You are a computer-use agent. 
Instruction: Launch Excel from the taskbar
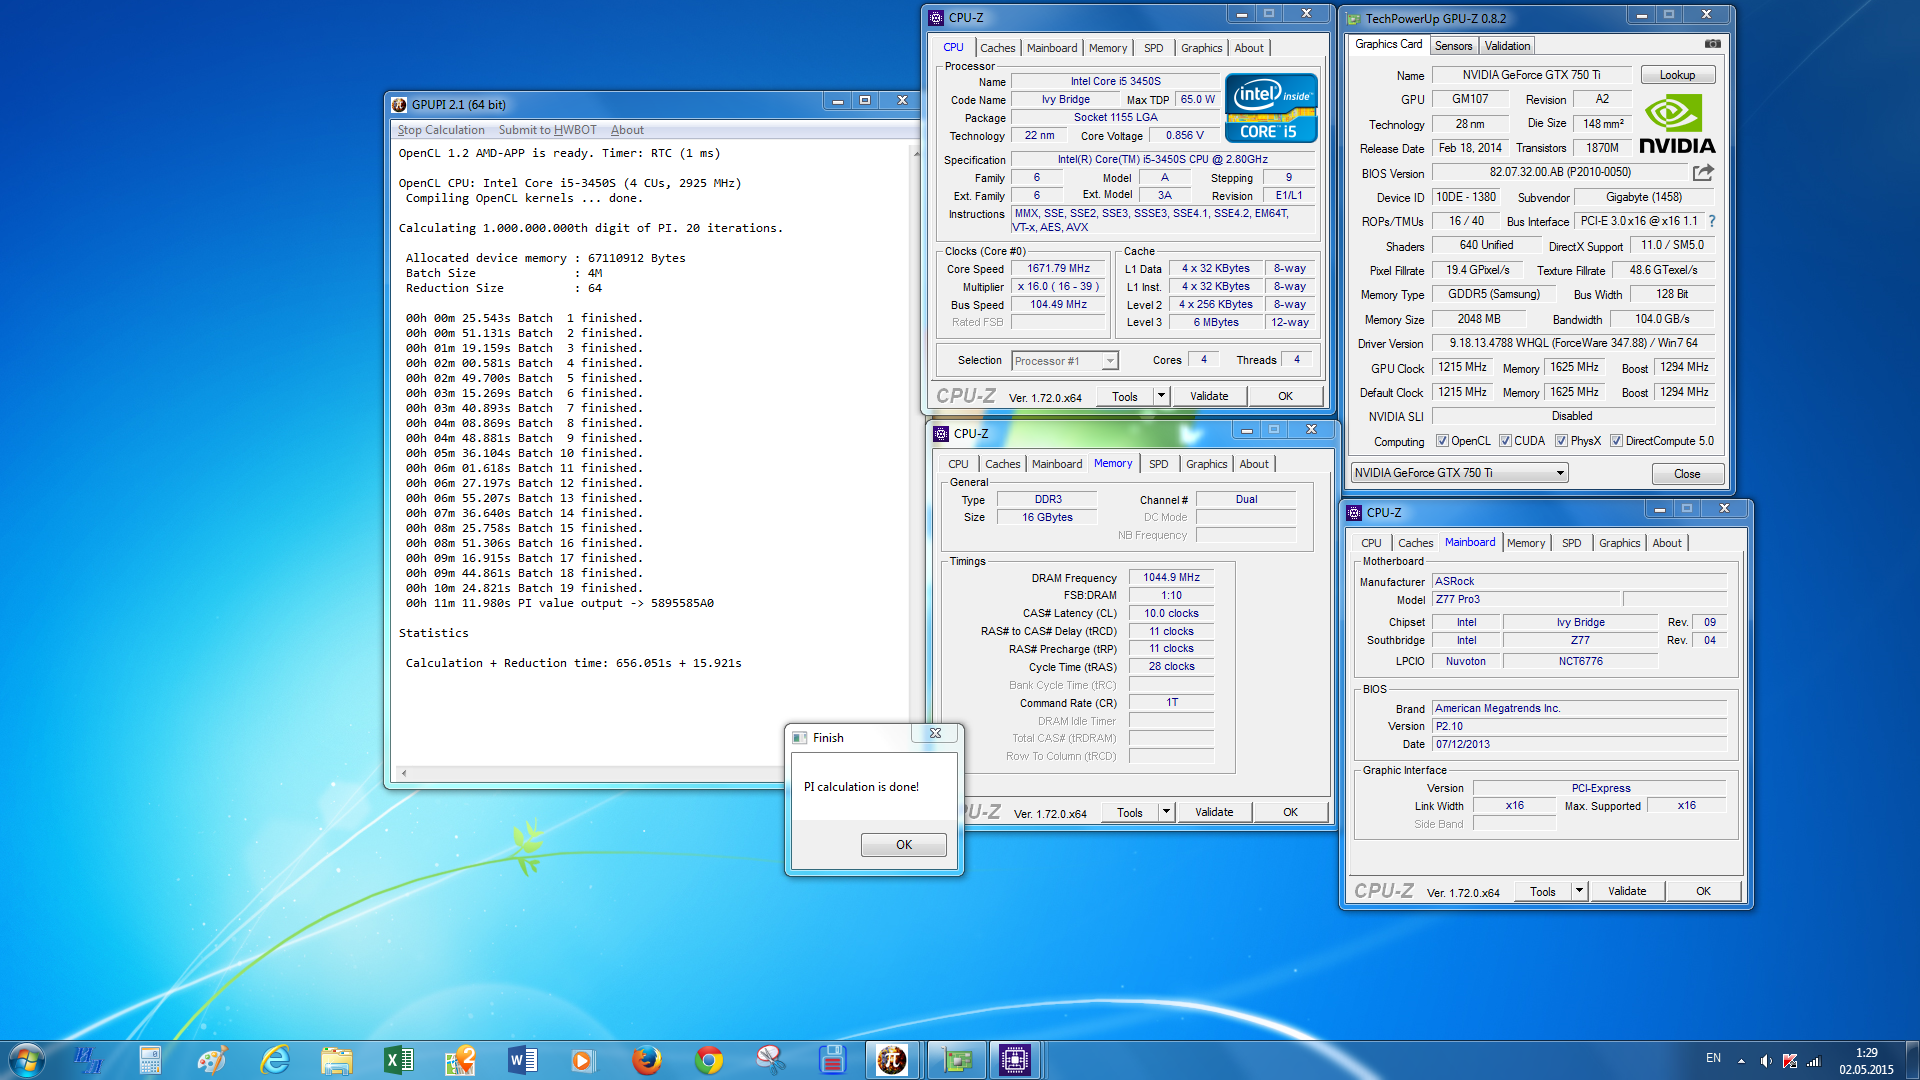pos(399,1060)
